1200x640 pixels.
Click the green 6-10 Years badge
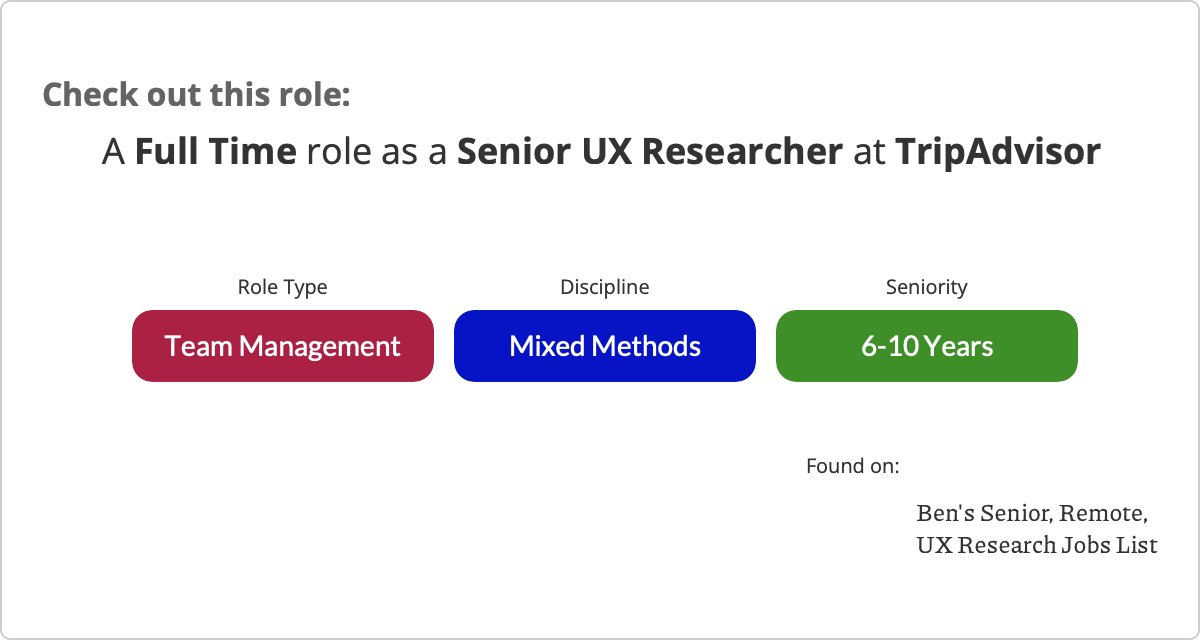[927, 346]
